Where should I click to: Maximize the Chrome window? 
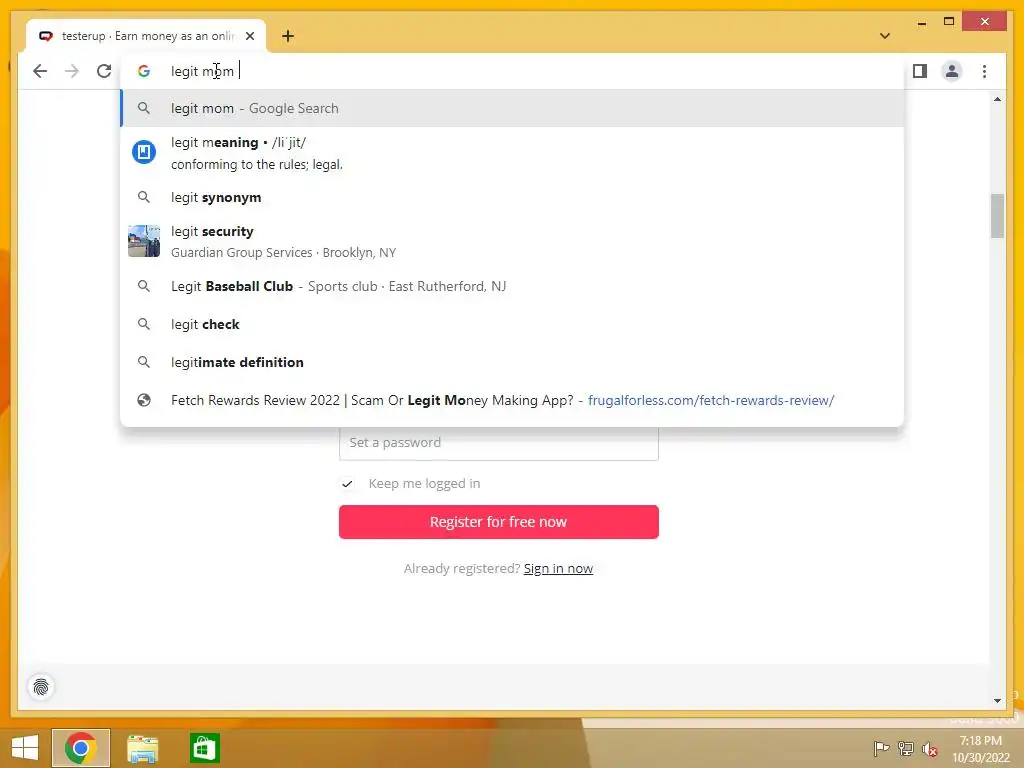(x=949, y=22)
